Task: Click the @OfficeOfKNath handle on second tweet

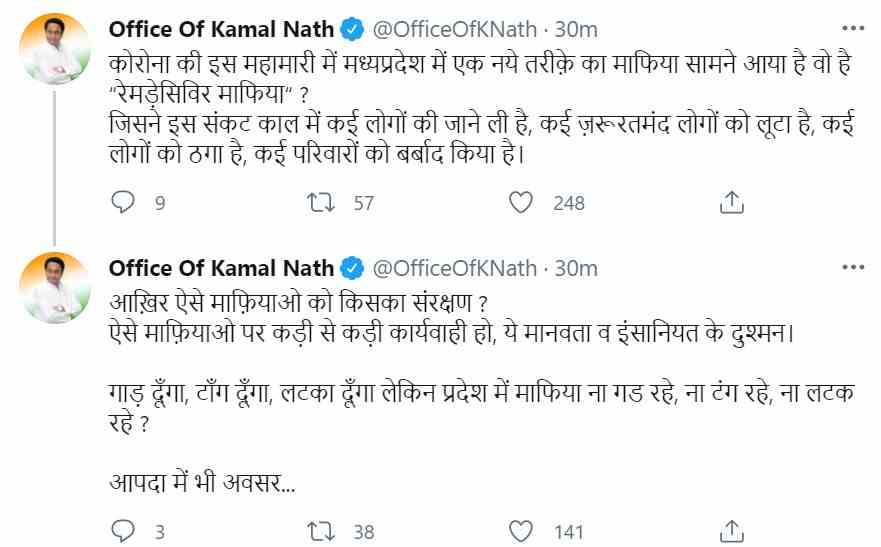Action: pos(454,267)
